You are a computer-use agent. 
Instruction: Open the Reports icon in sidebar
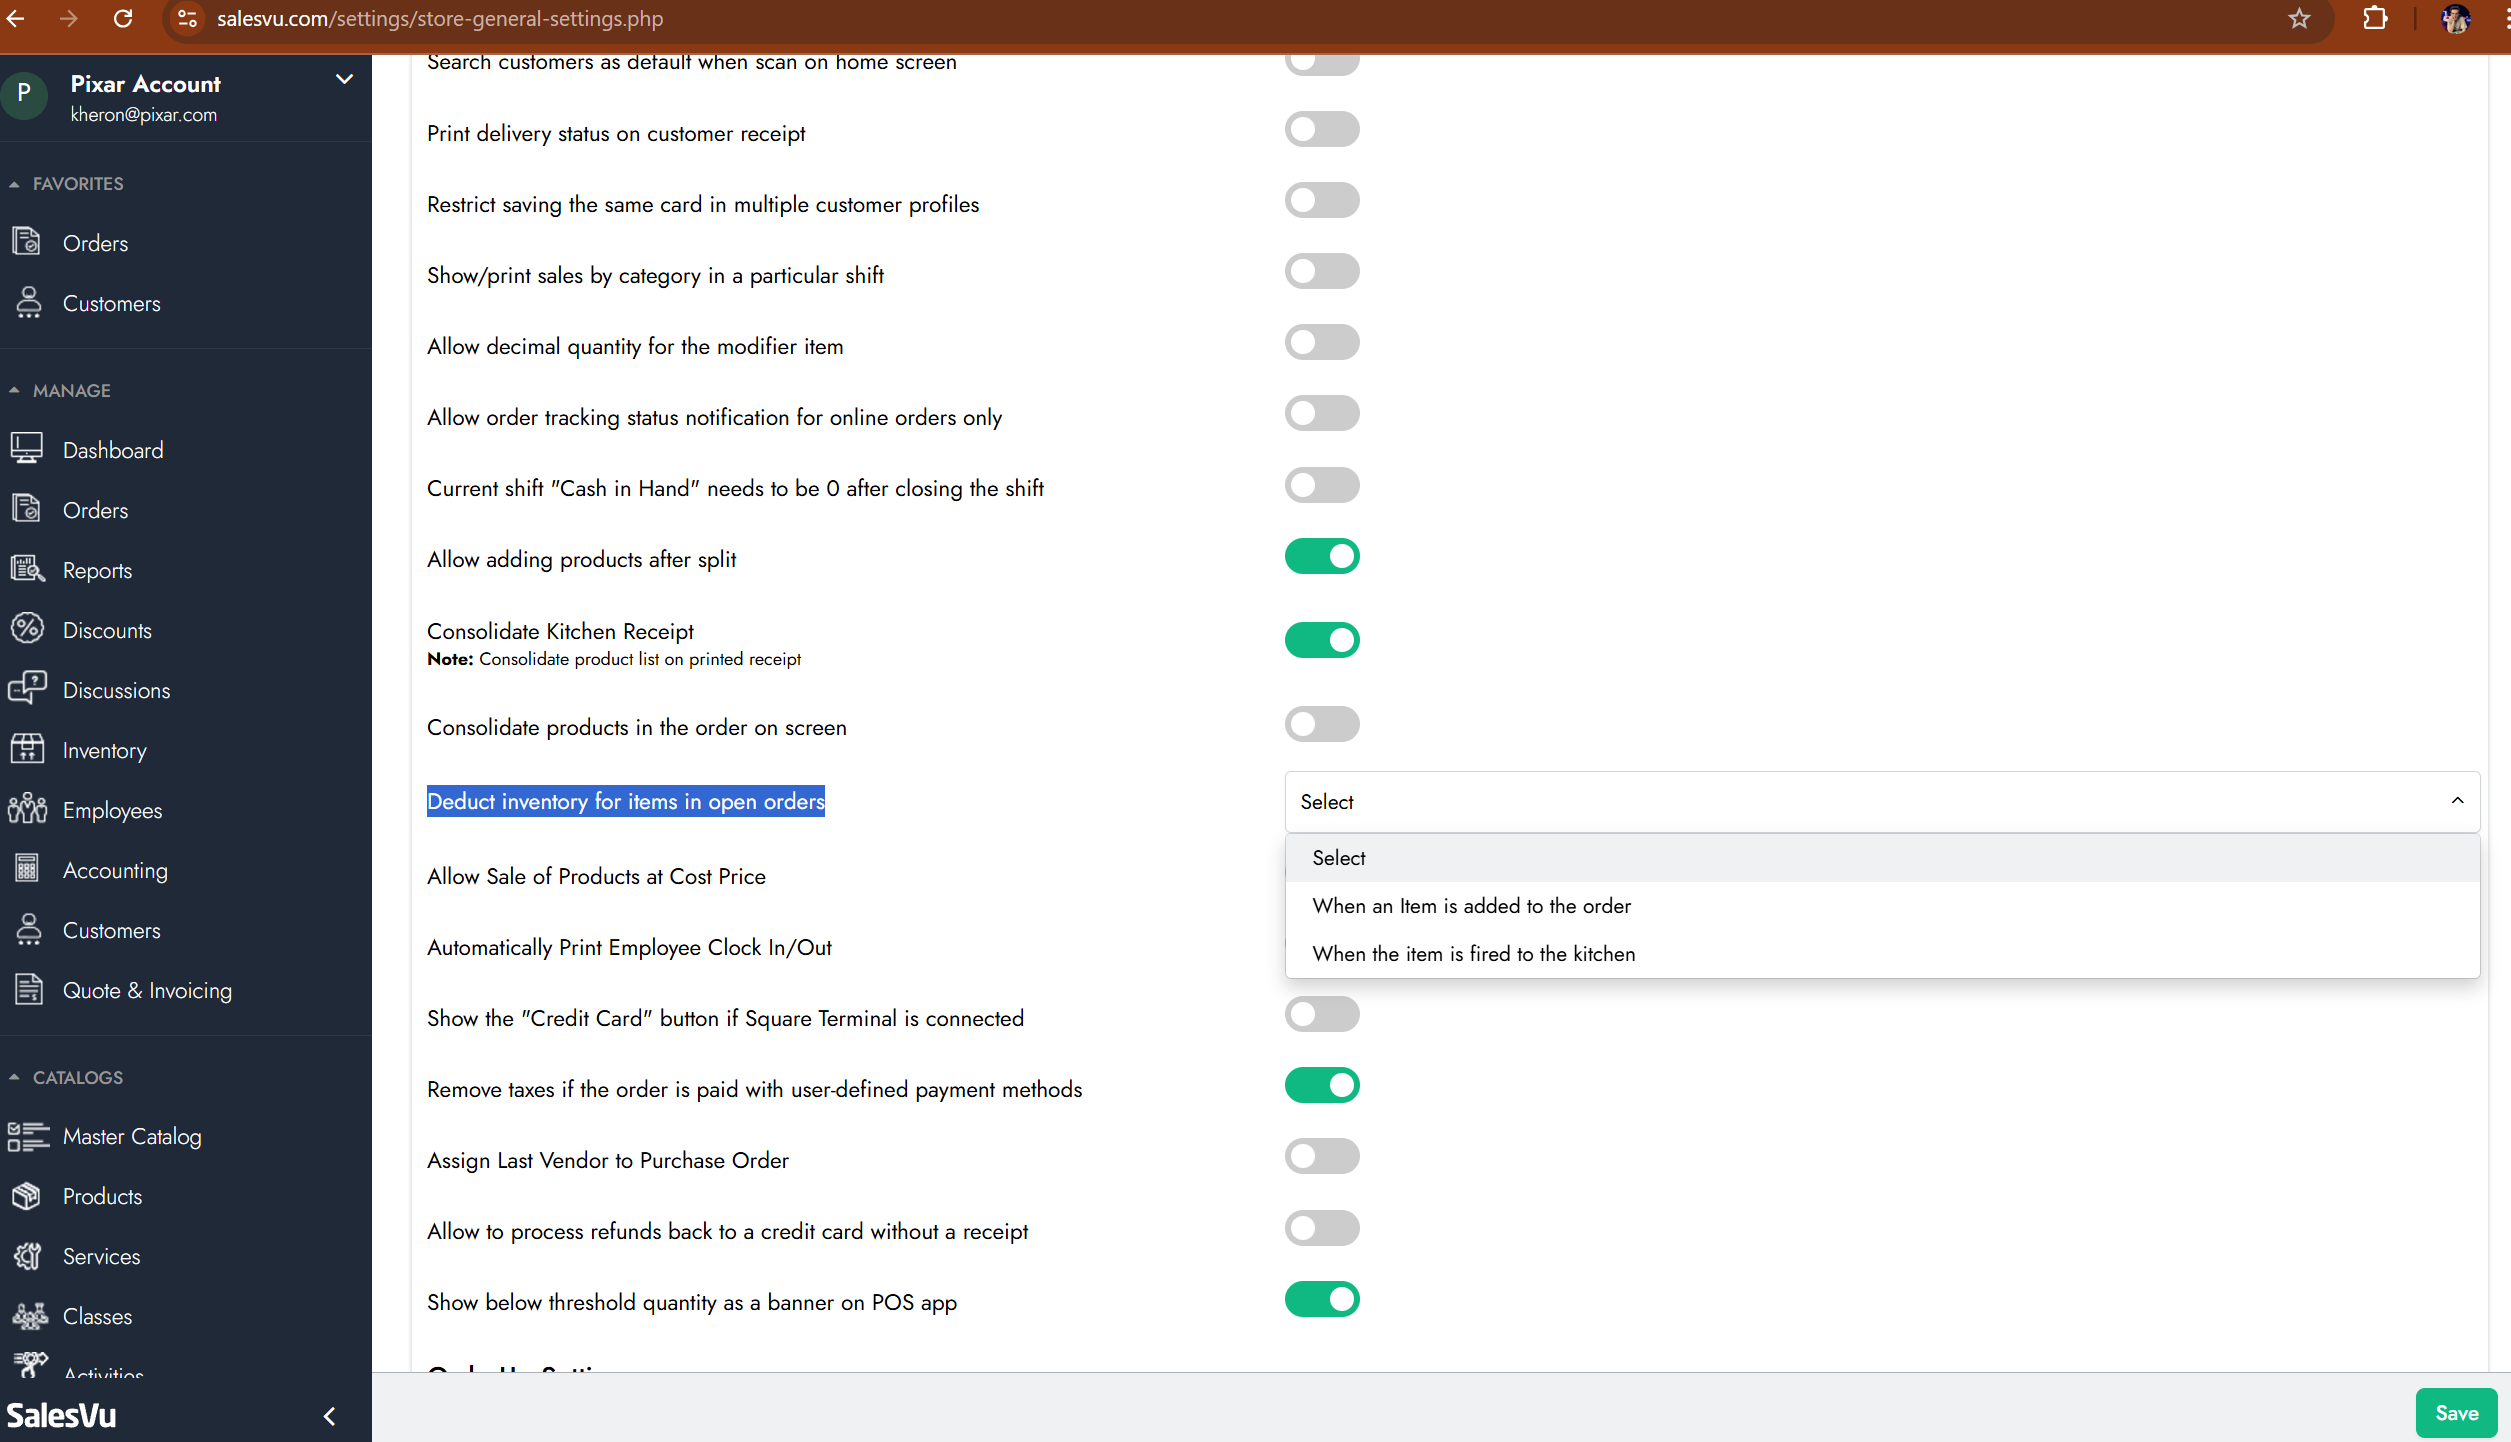pos(27,569)
